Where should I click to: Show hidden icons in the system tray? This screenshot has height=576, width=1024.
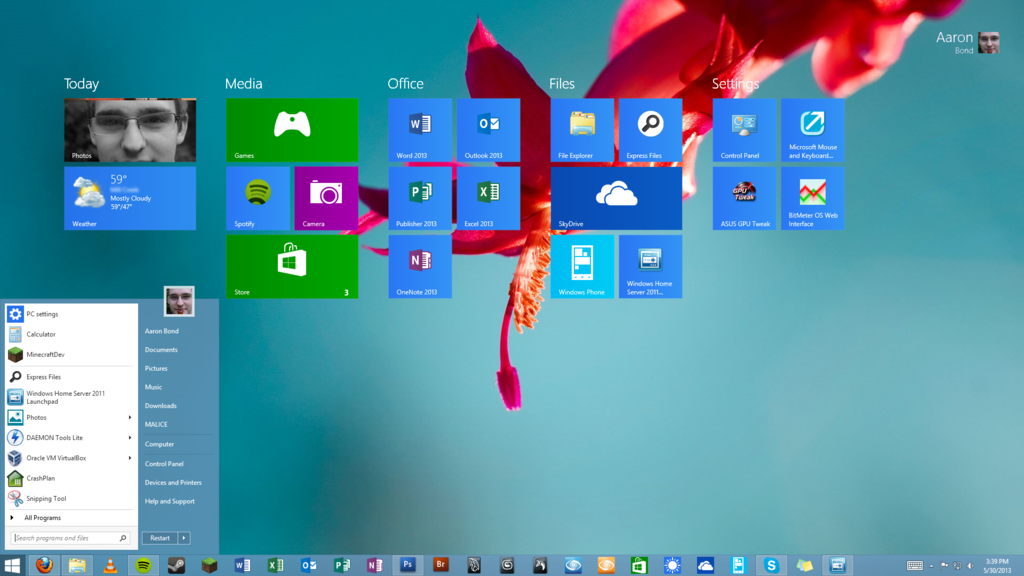click(931, 566)
